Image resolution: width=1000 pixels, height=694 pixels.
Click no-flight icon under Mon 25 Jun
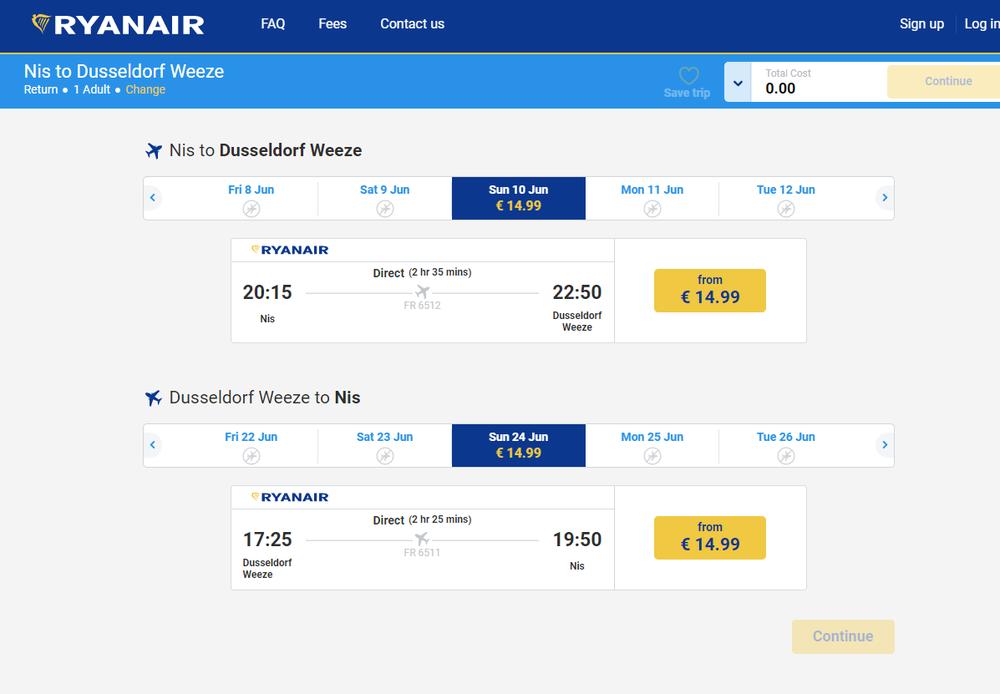click(652, 455)
